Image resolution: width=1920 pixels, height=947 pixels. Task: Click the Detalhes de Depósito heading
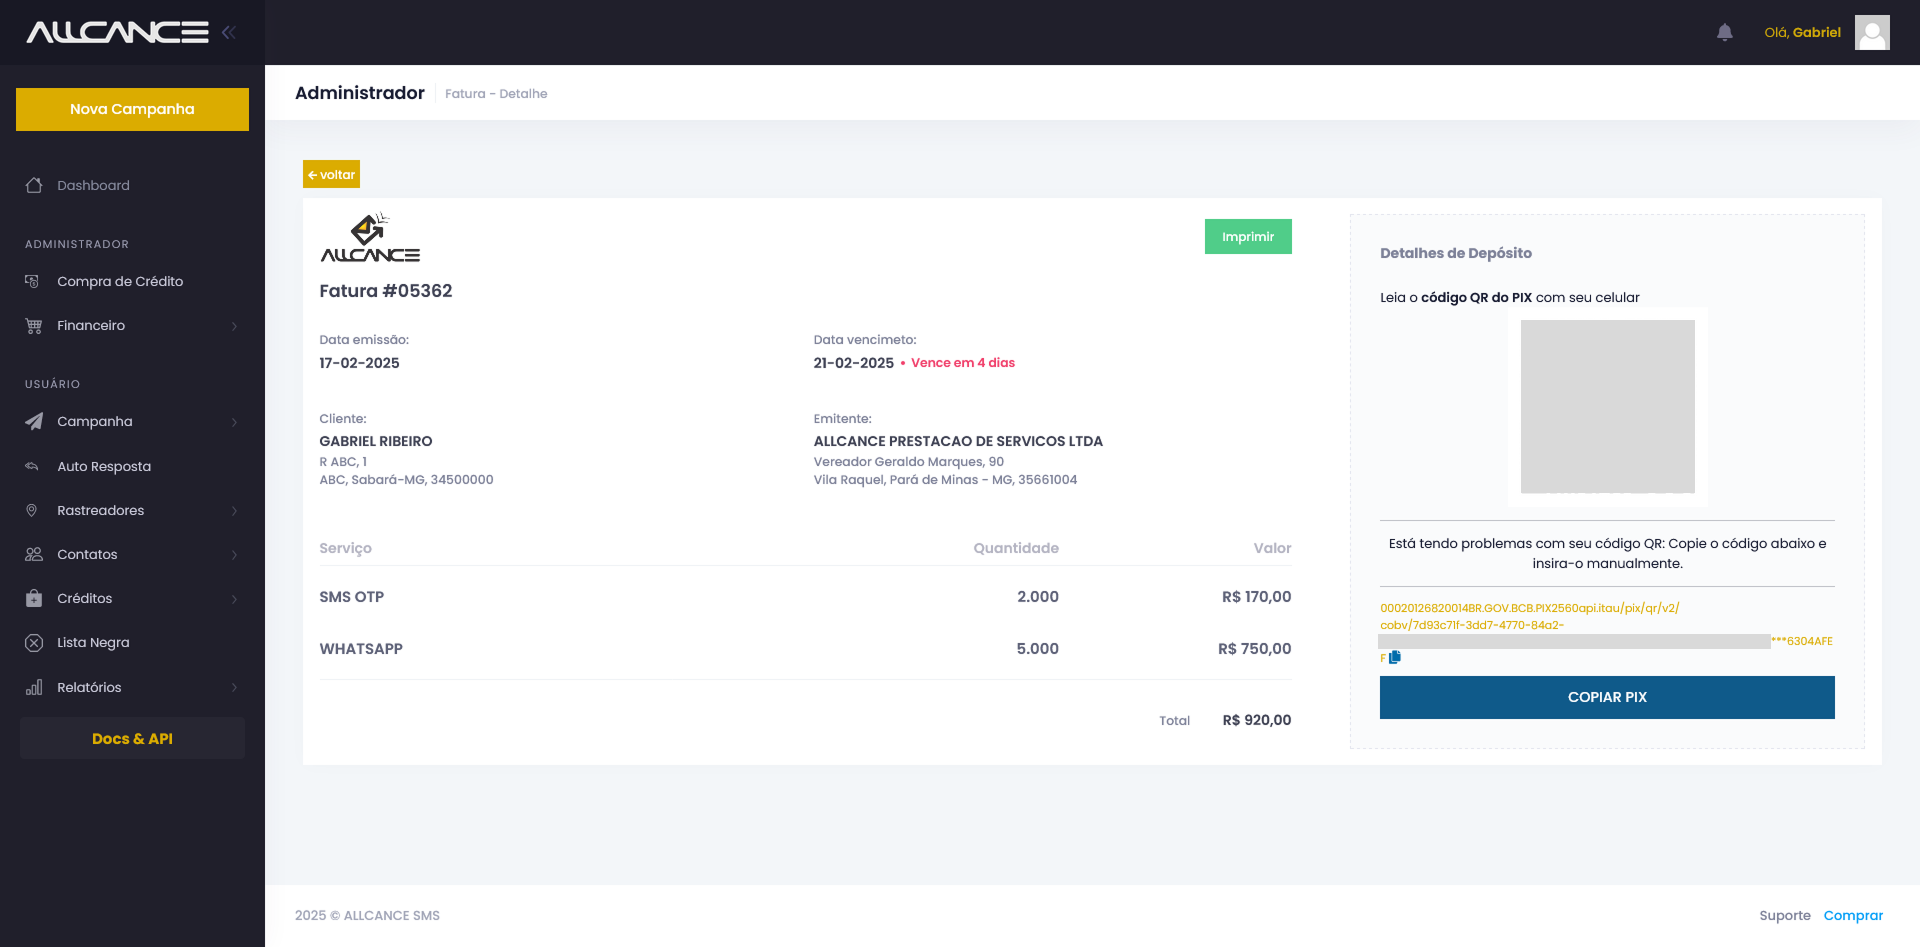pyautogui.click(x=1456, y=253)
